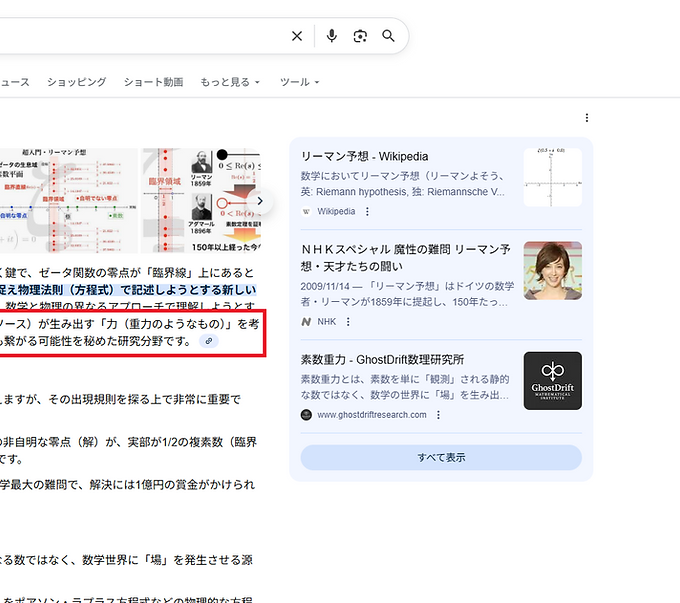Image resolution: width=680 pixels, height=603 pixels.
Task: Open NHKスペシャル 魔性の難問 result
Action: 405,257
